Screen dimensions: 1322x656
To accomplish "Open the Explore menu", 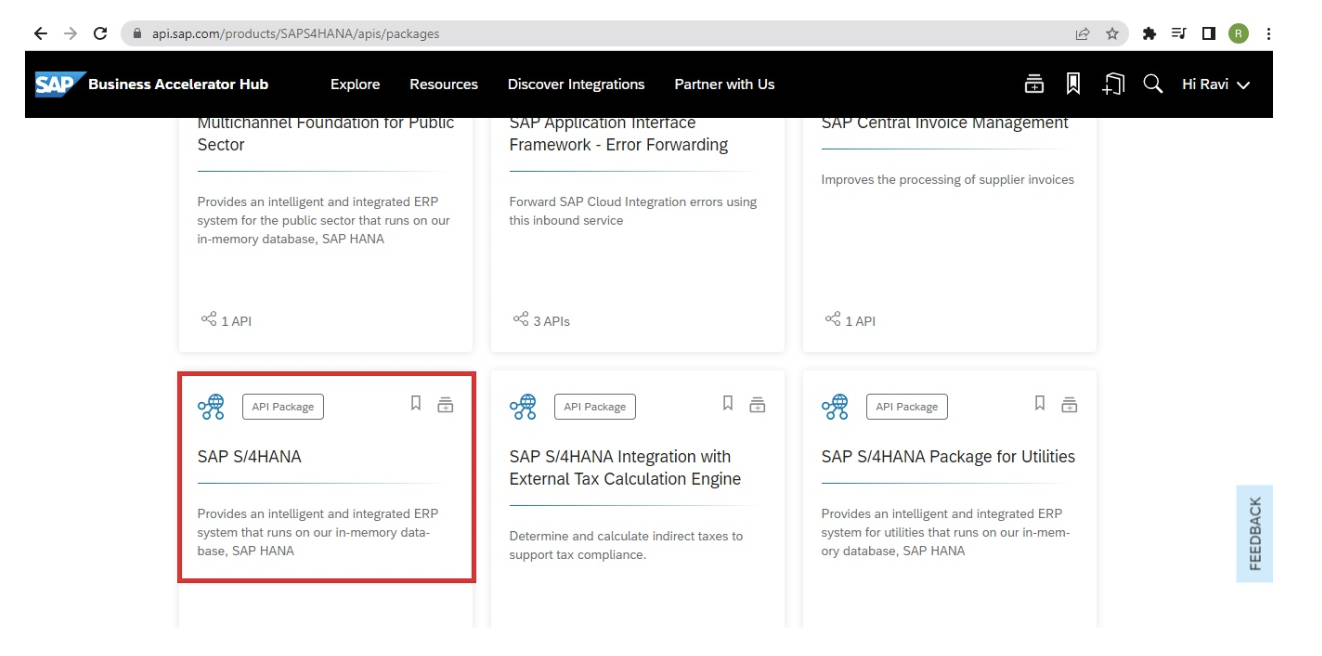I will tap(355, 84).
